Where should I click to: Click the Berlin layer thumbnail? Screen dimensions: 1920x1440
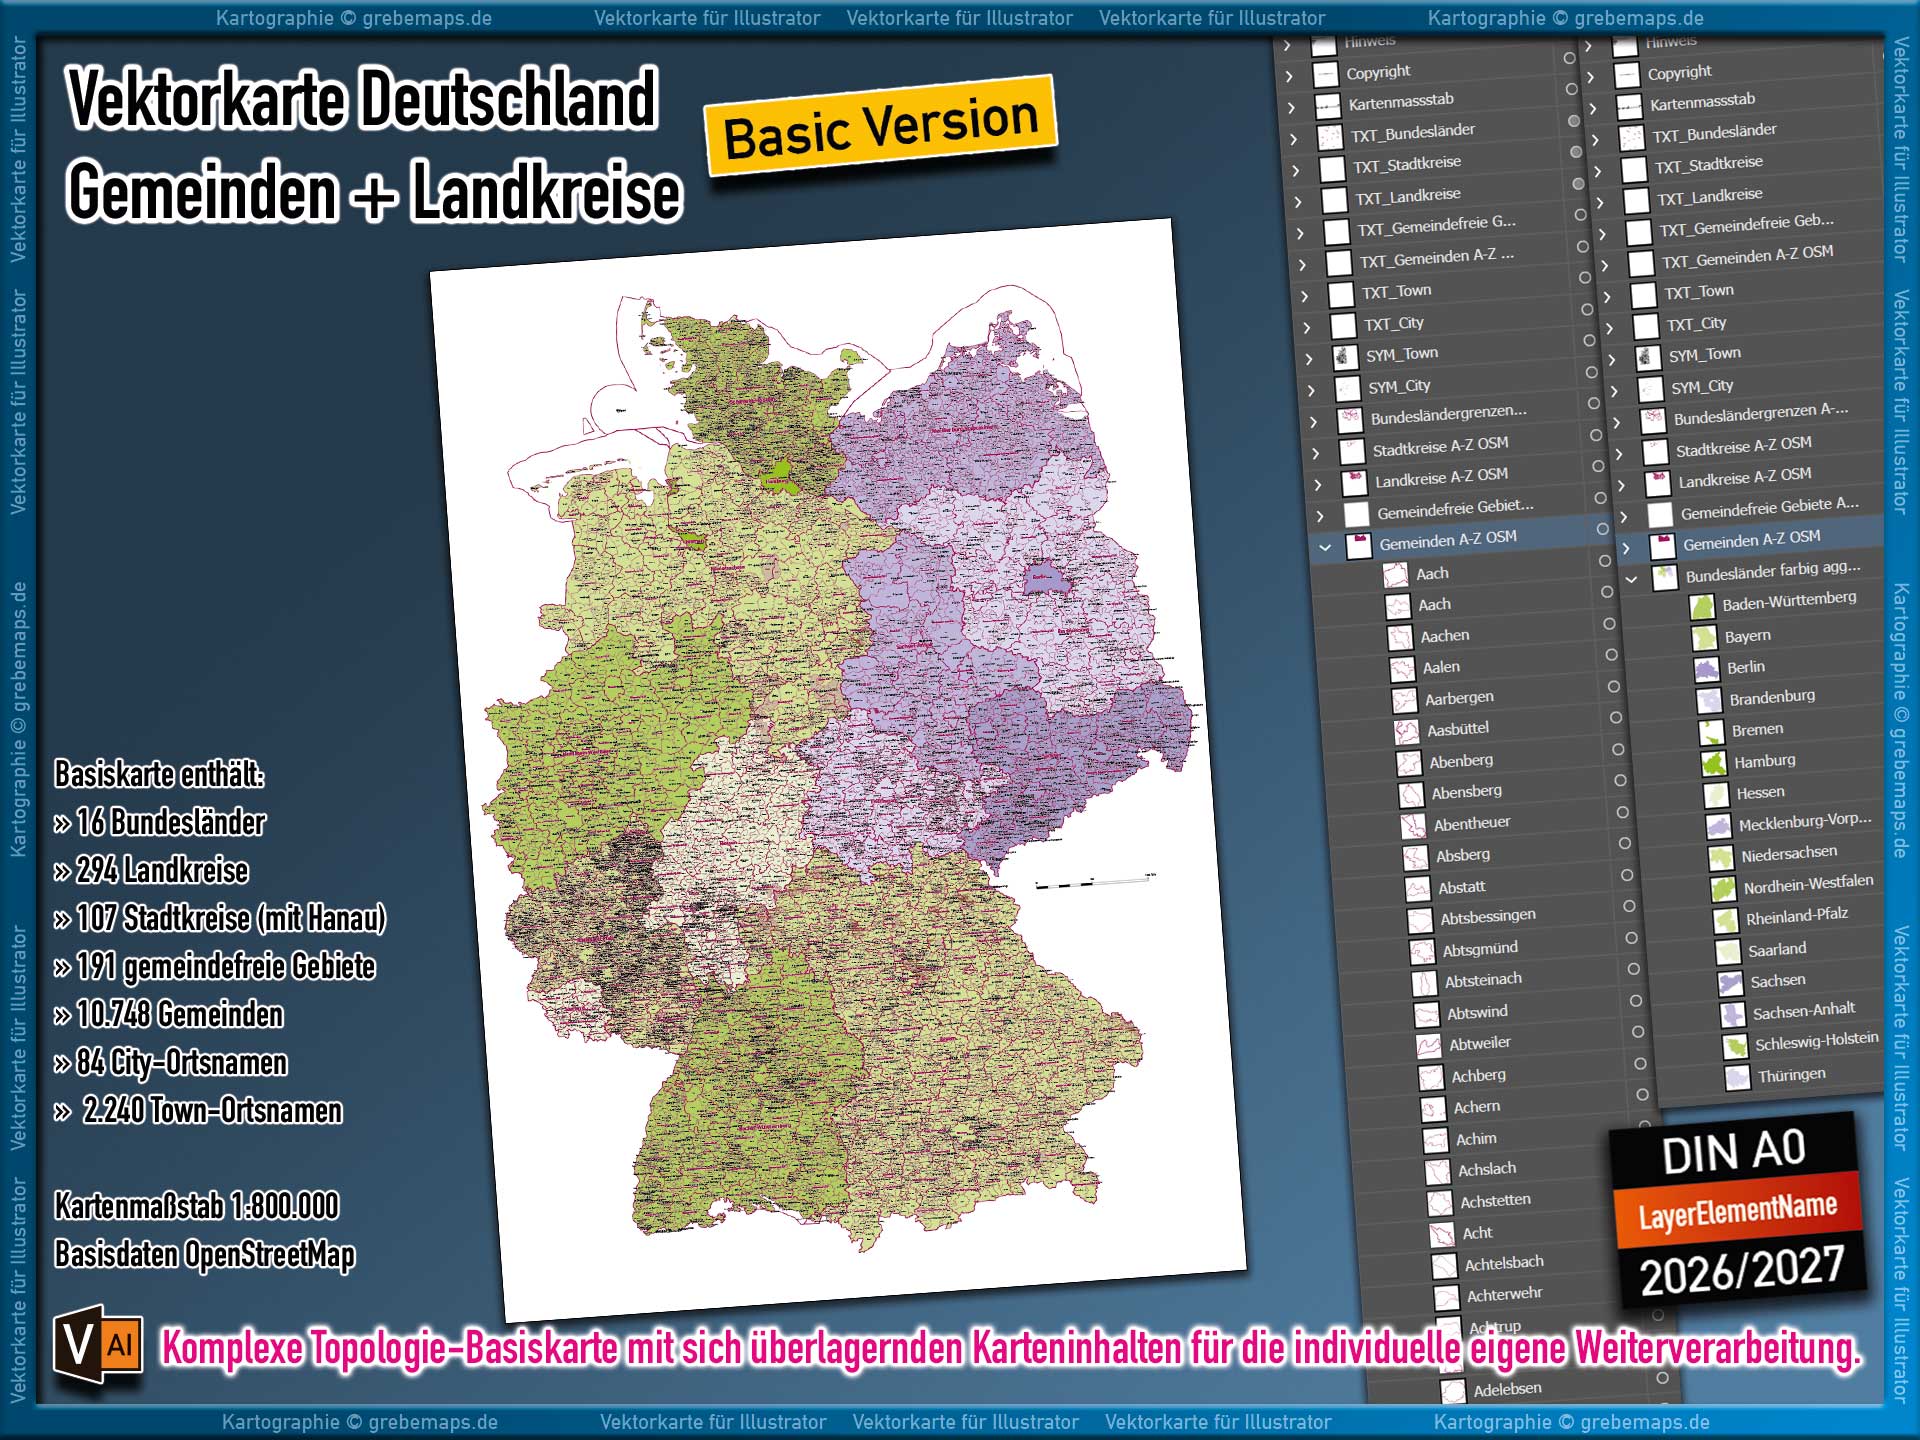(1705, 669)
